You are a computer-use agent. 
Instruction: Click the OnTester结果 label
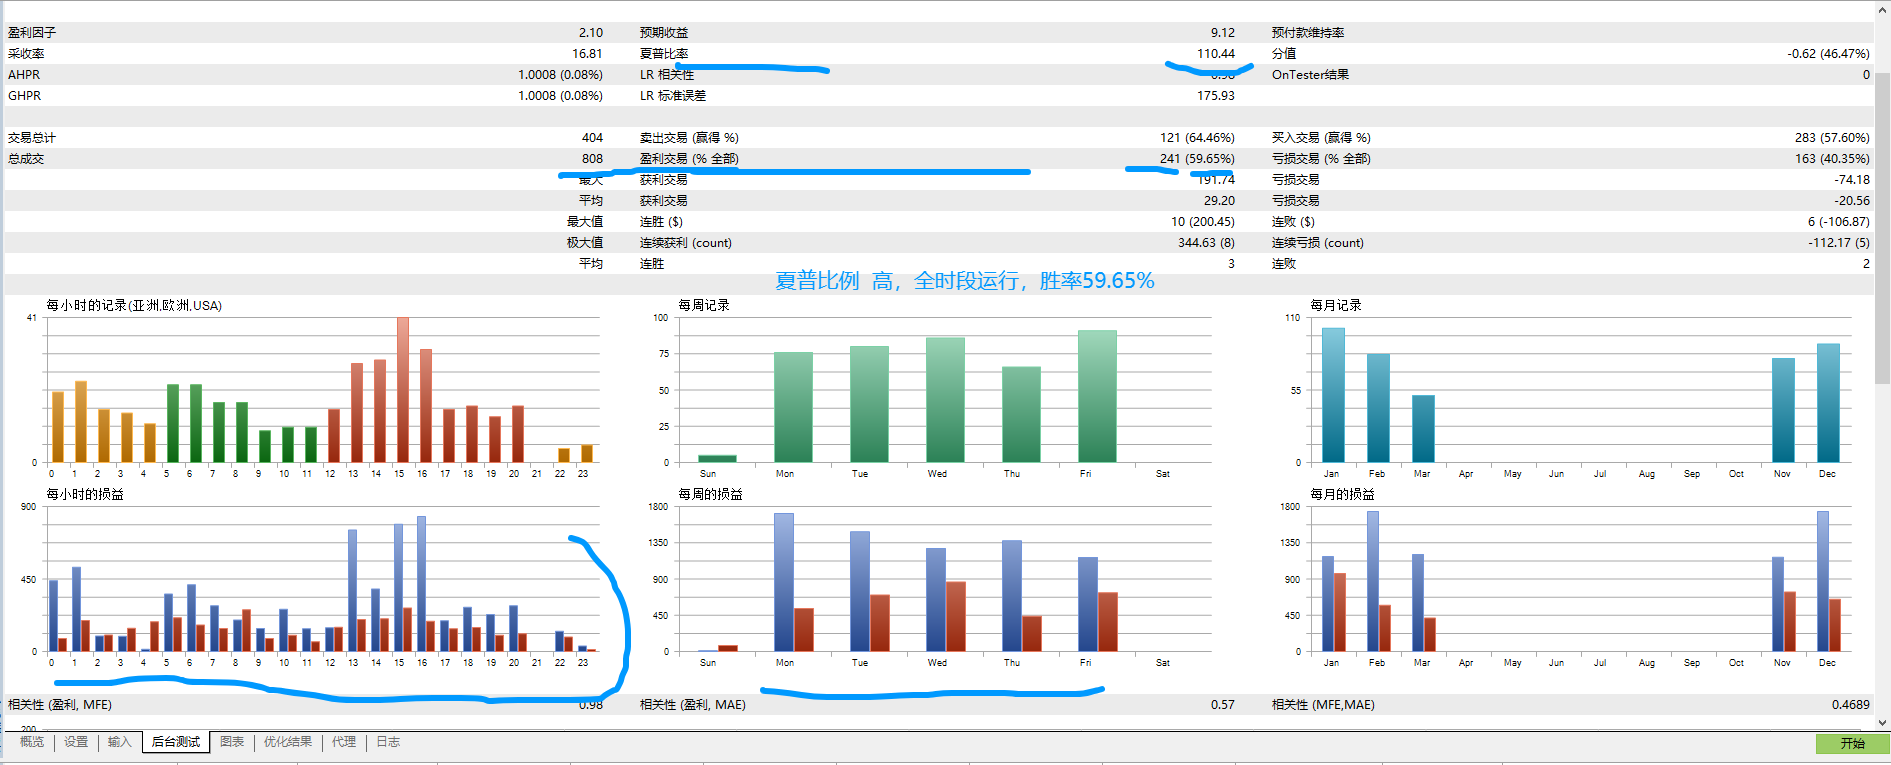point(1310,75)
